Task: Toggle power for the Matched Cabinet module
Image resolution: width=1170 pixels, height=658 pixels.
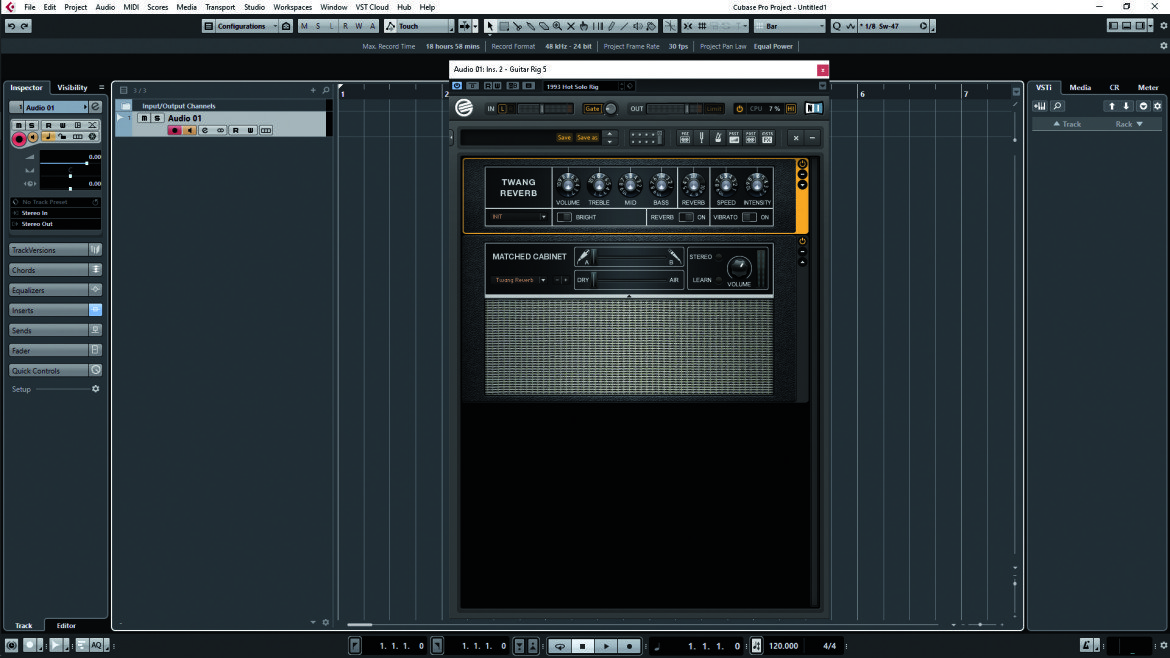Action: [802, 241]
